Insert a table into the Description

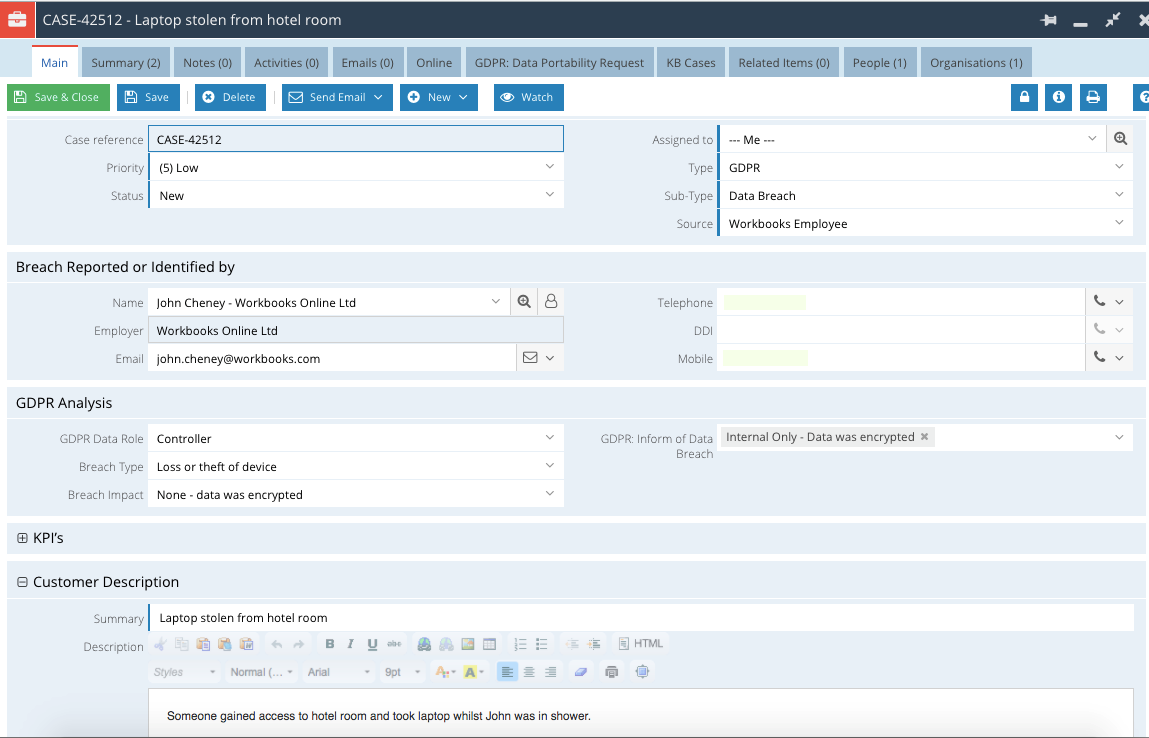tap(489, 644)
